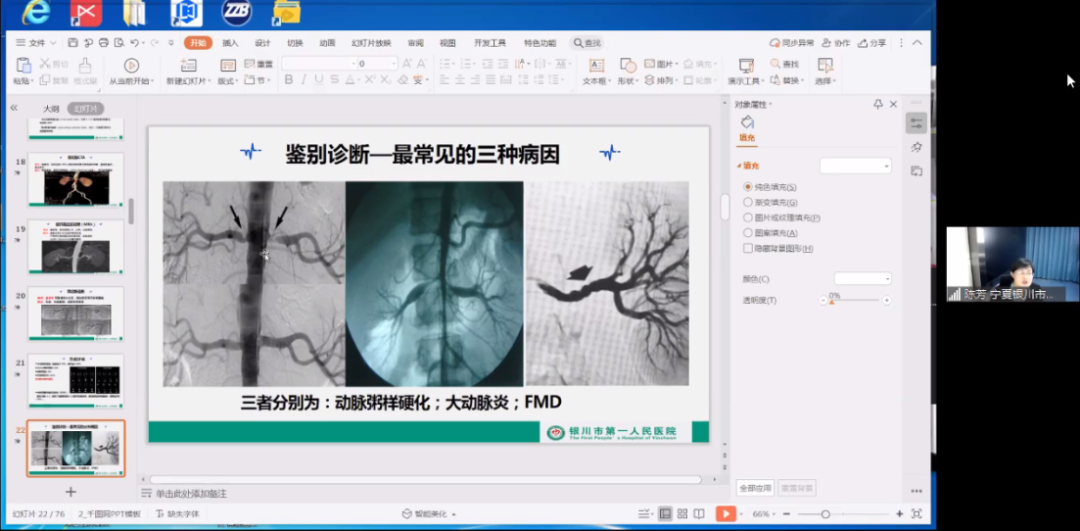Click the Internet Explorer desktop icon
Viewport: 1080px width, 531px height.
pyautogui.click(x=36, y=12)
